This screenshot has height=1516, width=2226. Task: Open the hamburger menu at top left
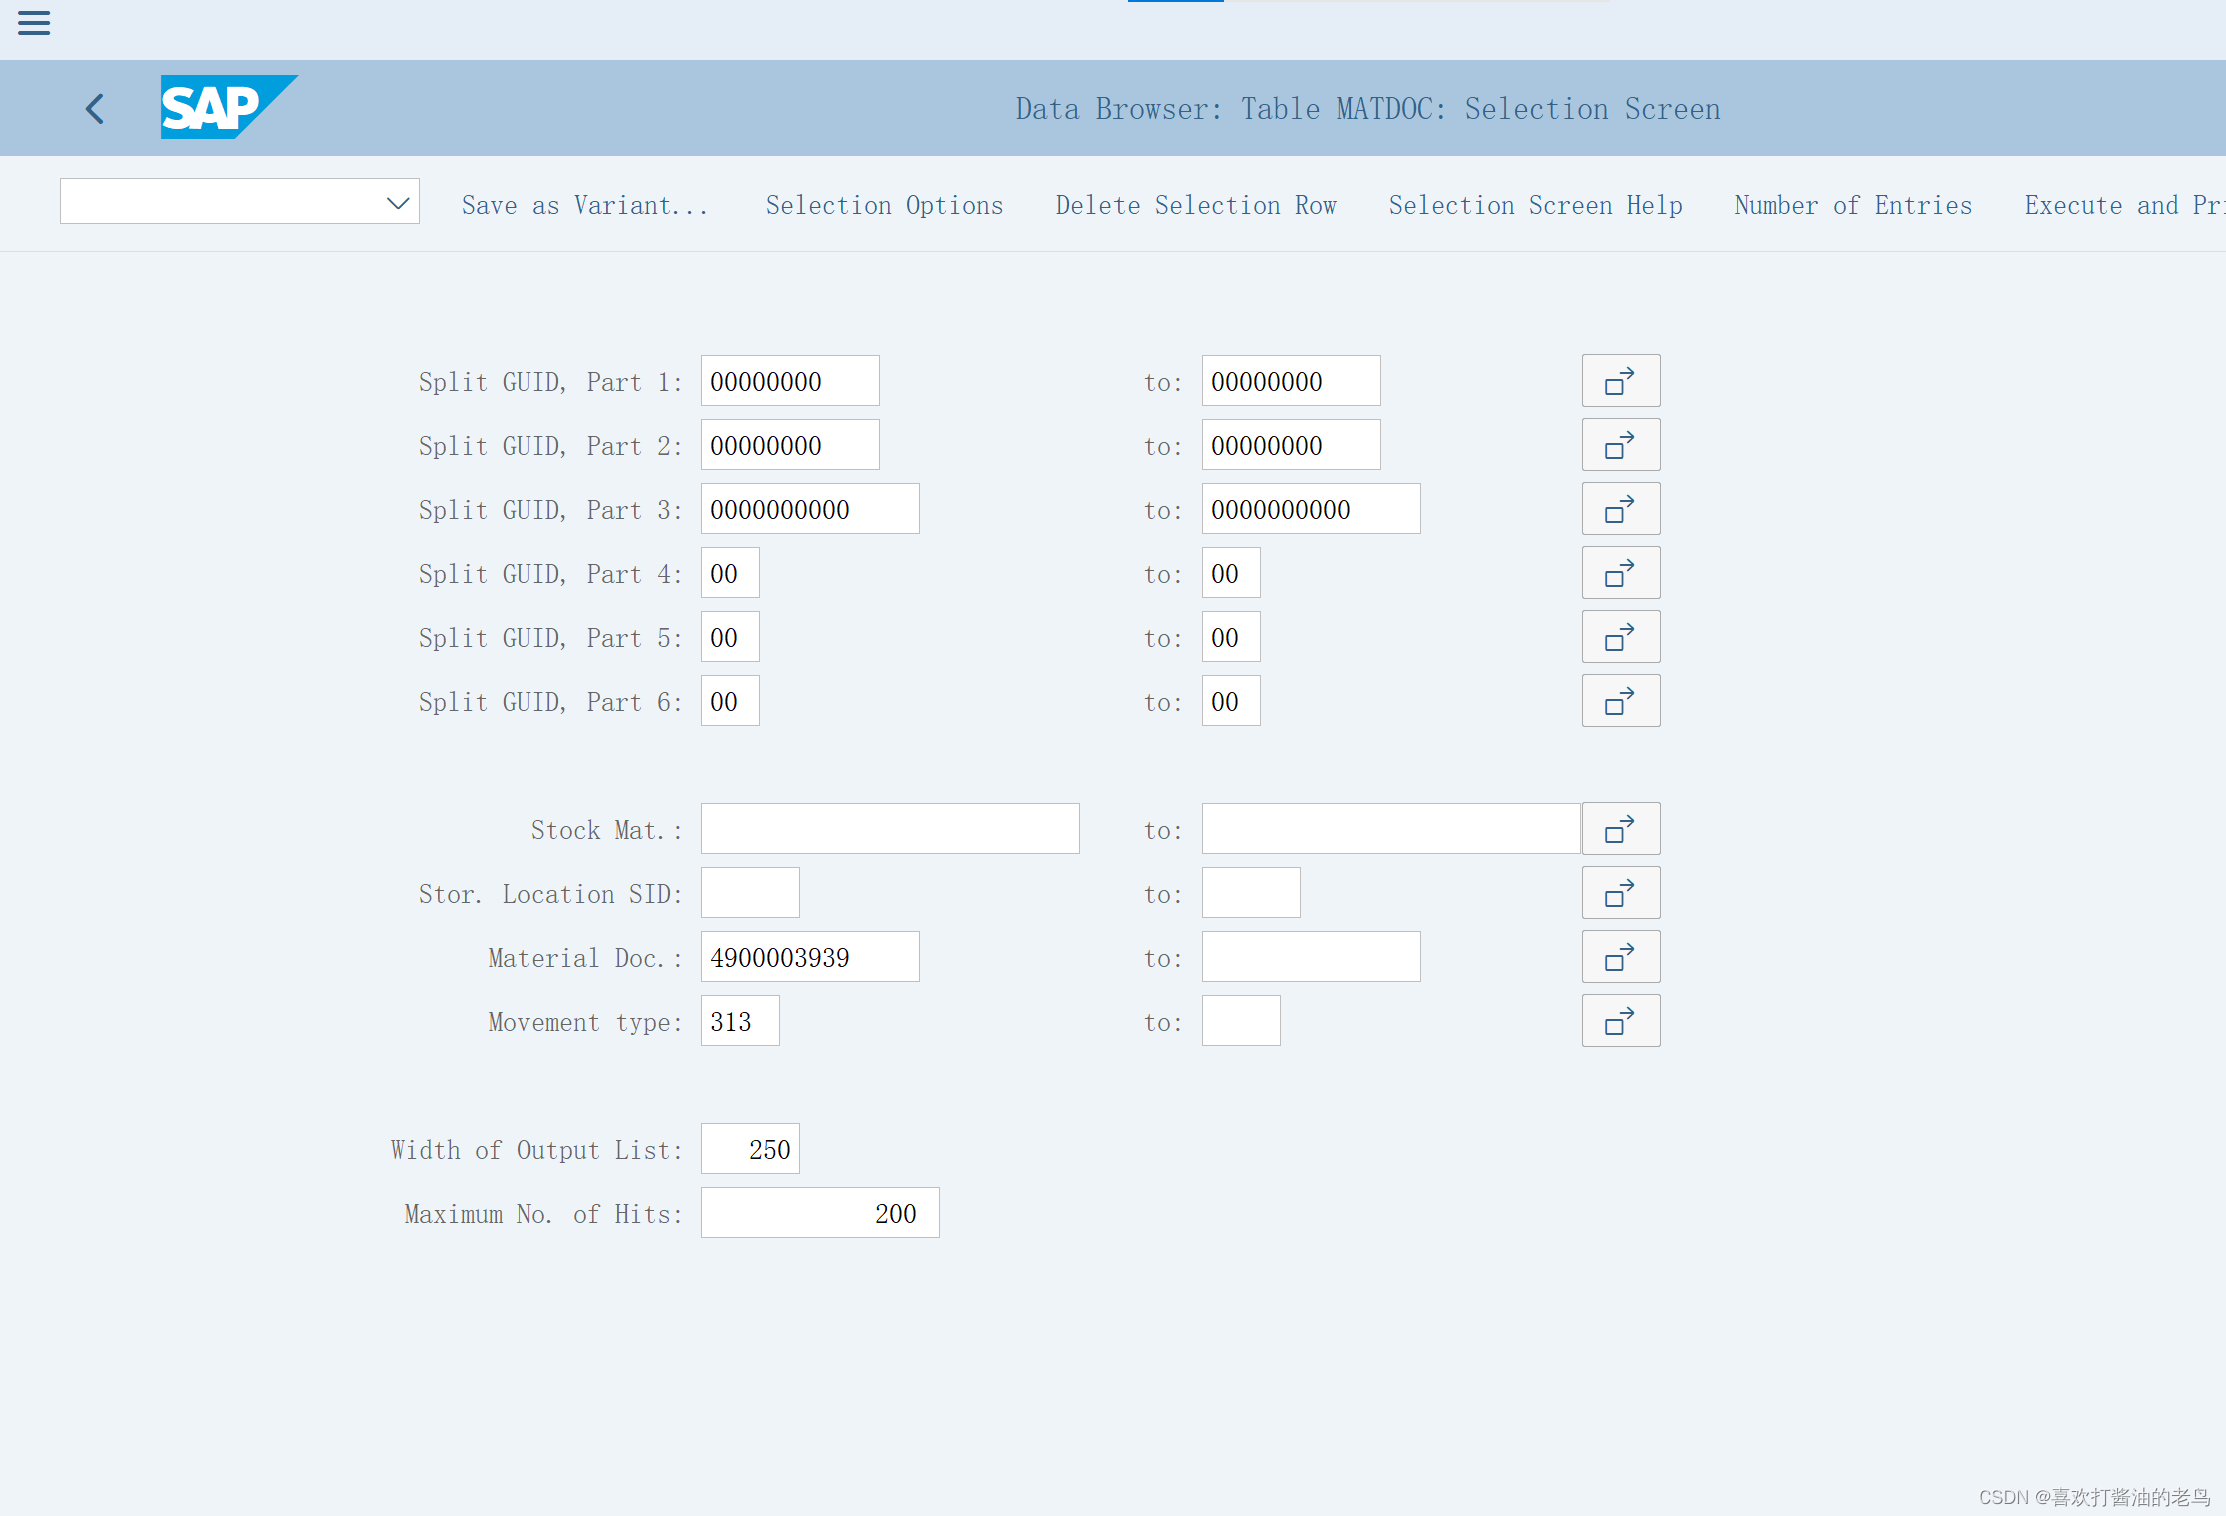(x=34, y=23)
